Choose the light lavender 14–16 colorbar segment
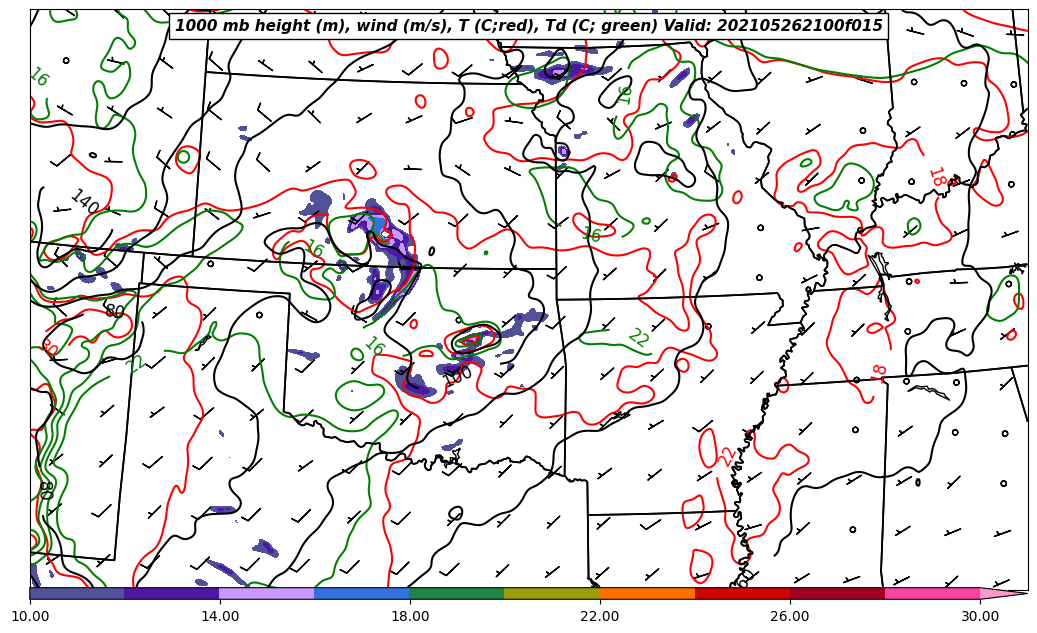The image size is (1037, 633). coord(267,593)
